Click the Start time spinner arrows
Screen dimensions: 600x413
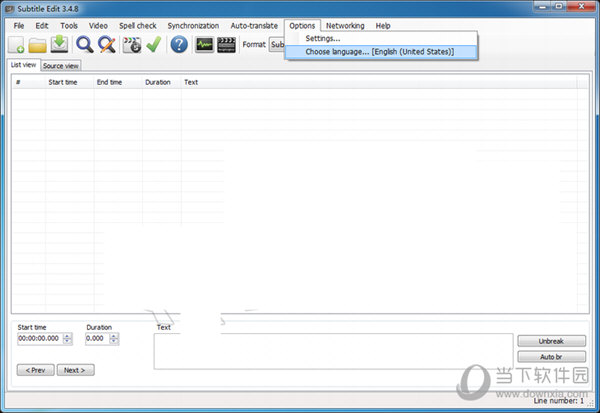[x=67, y=338]
